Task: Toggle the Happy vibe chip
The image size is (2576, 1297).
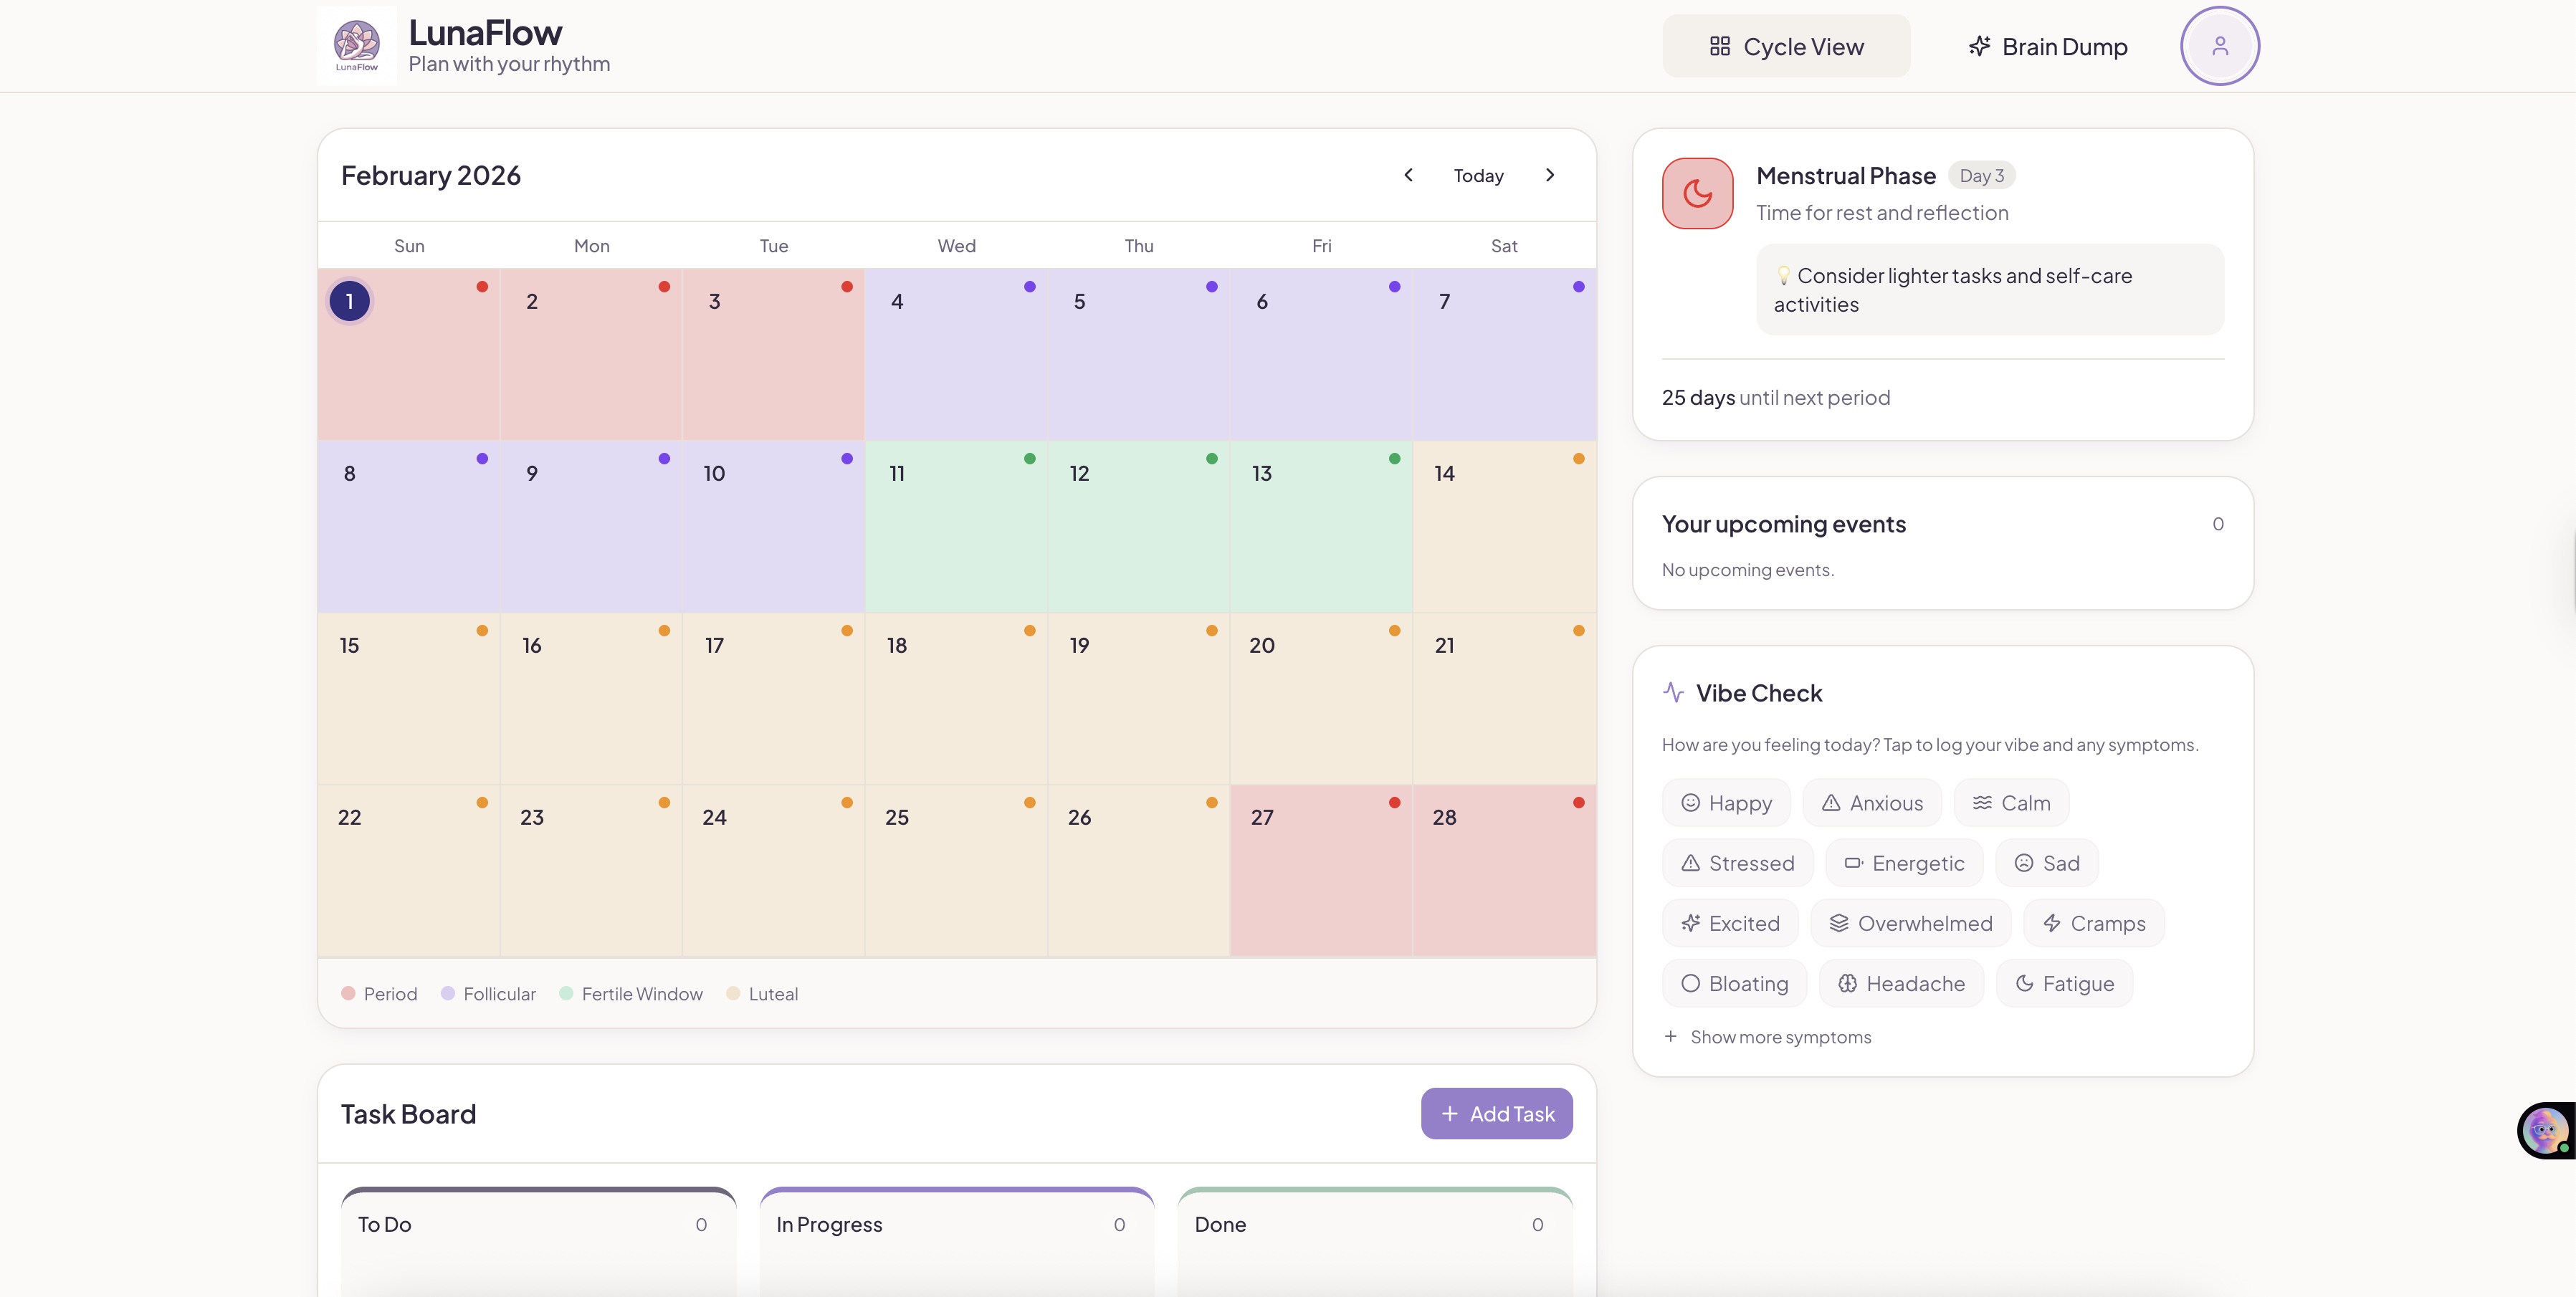Action: point(1726,803)
